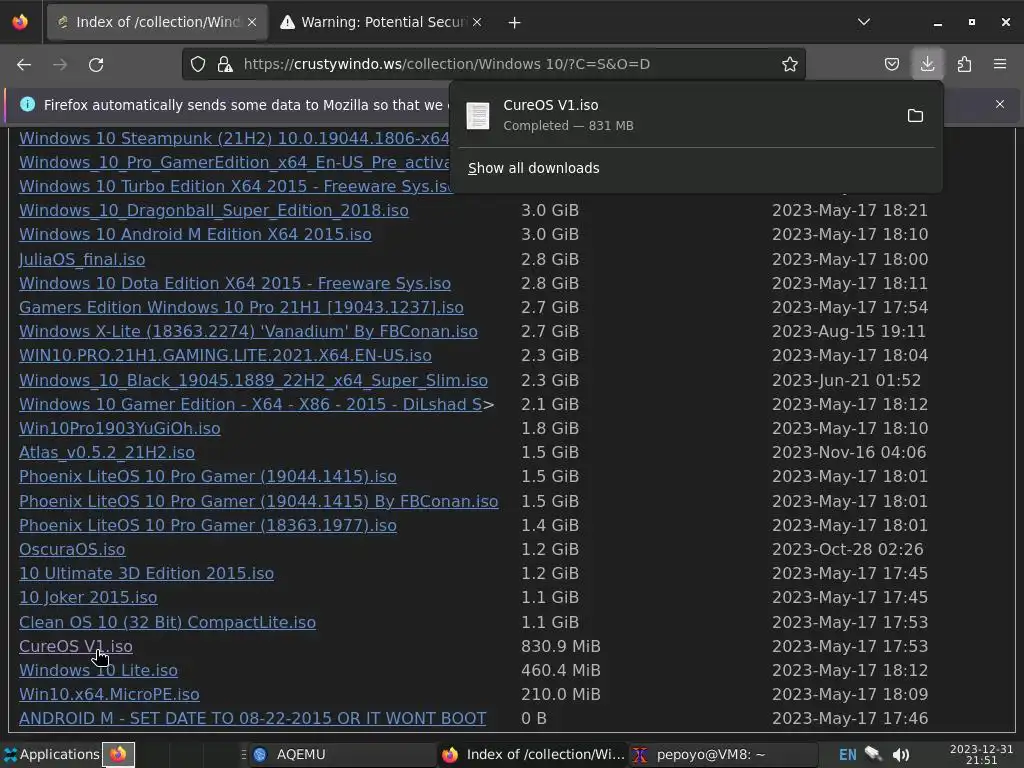Open the Extensions puzzle icon
The height and width of the screenshot is (768, 1024).
click(964, 64)
